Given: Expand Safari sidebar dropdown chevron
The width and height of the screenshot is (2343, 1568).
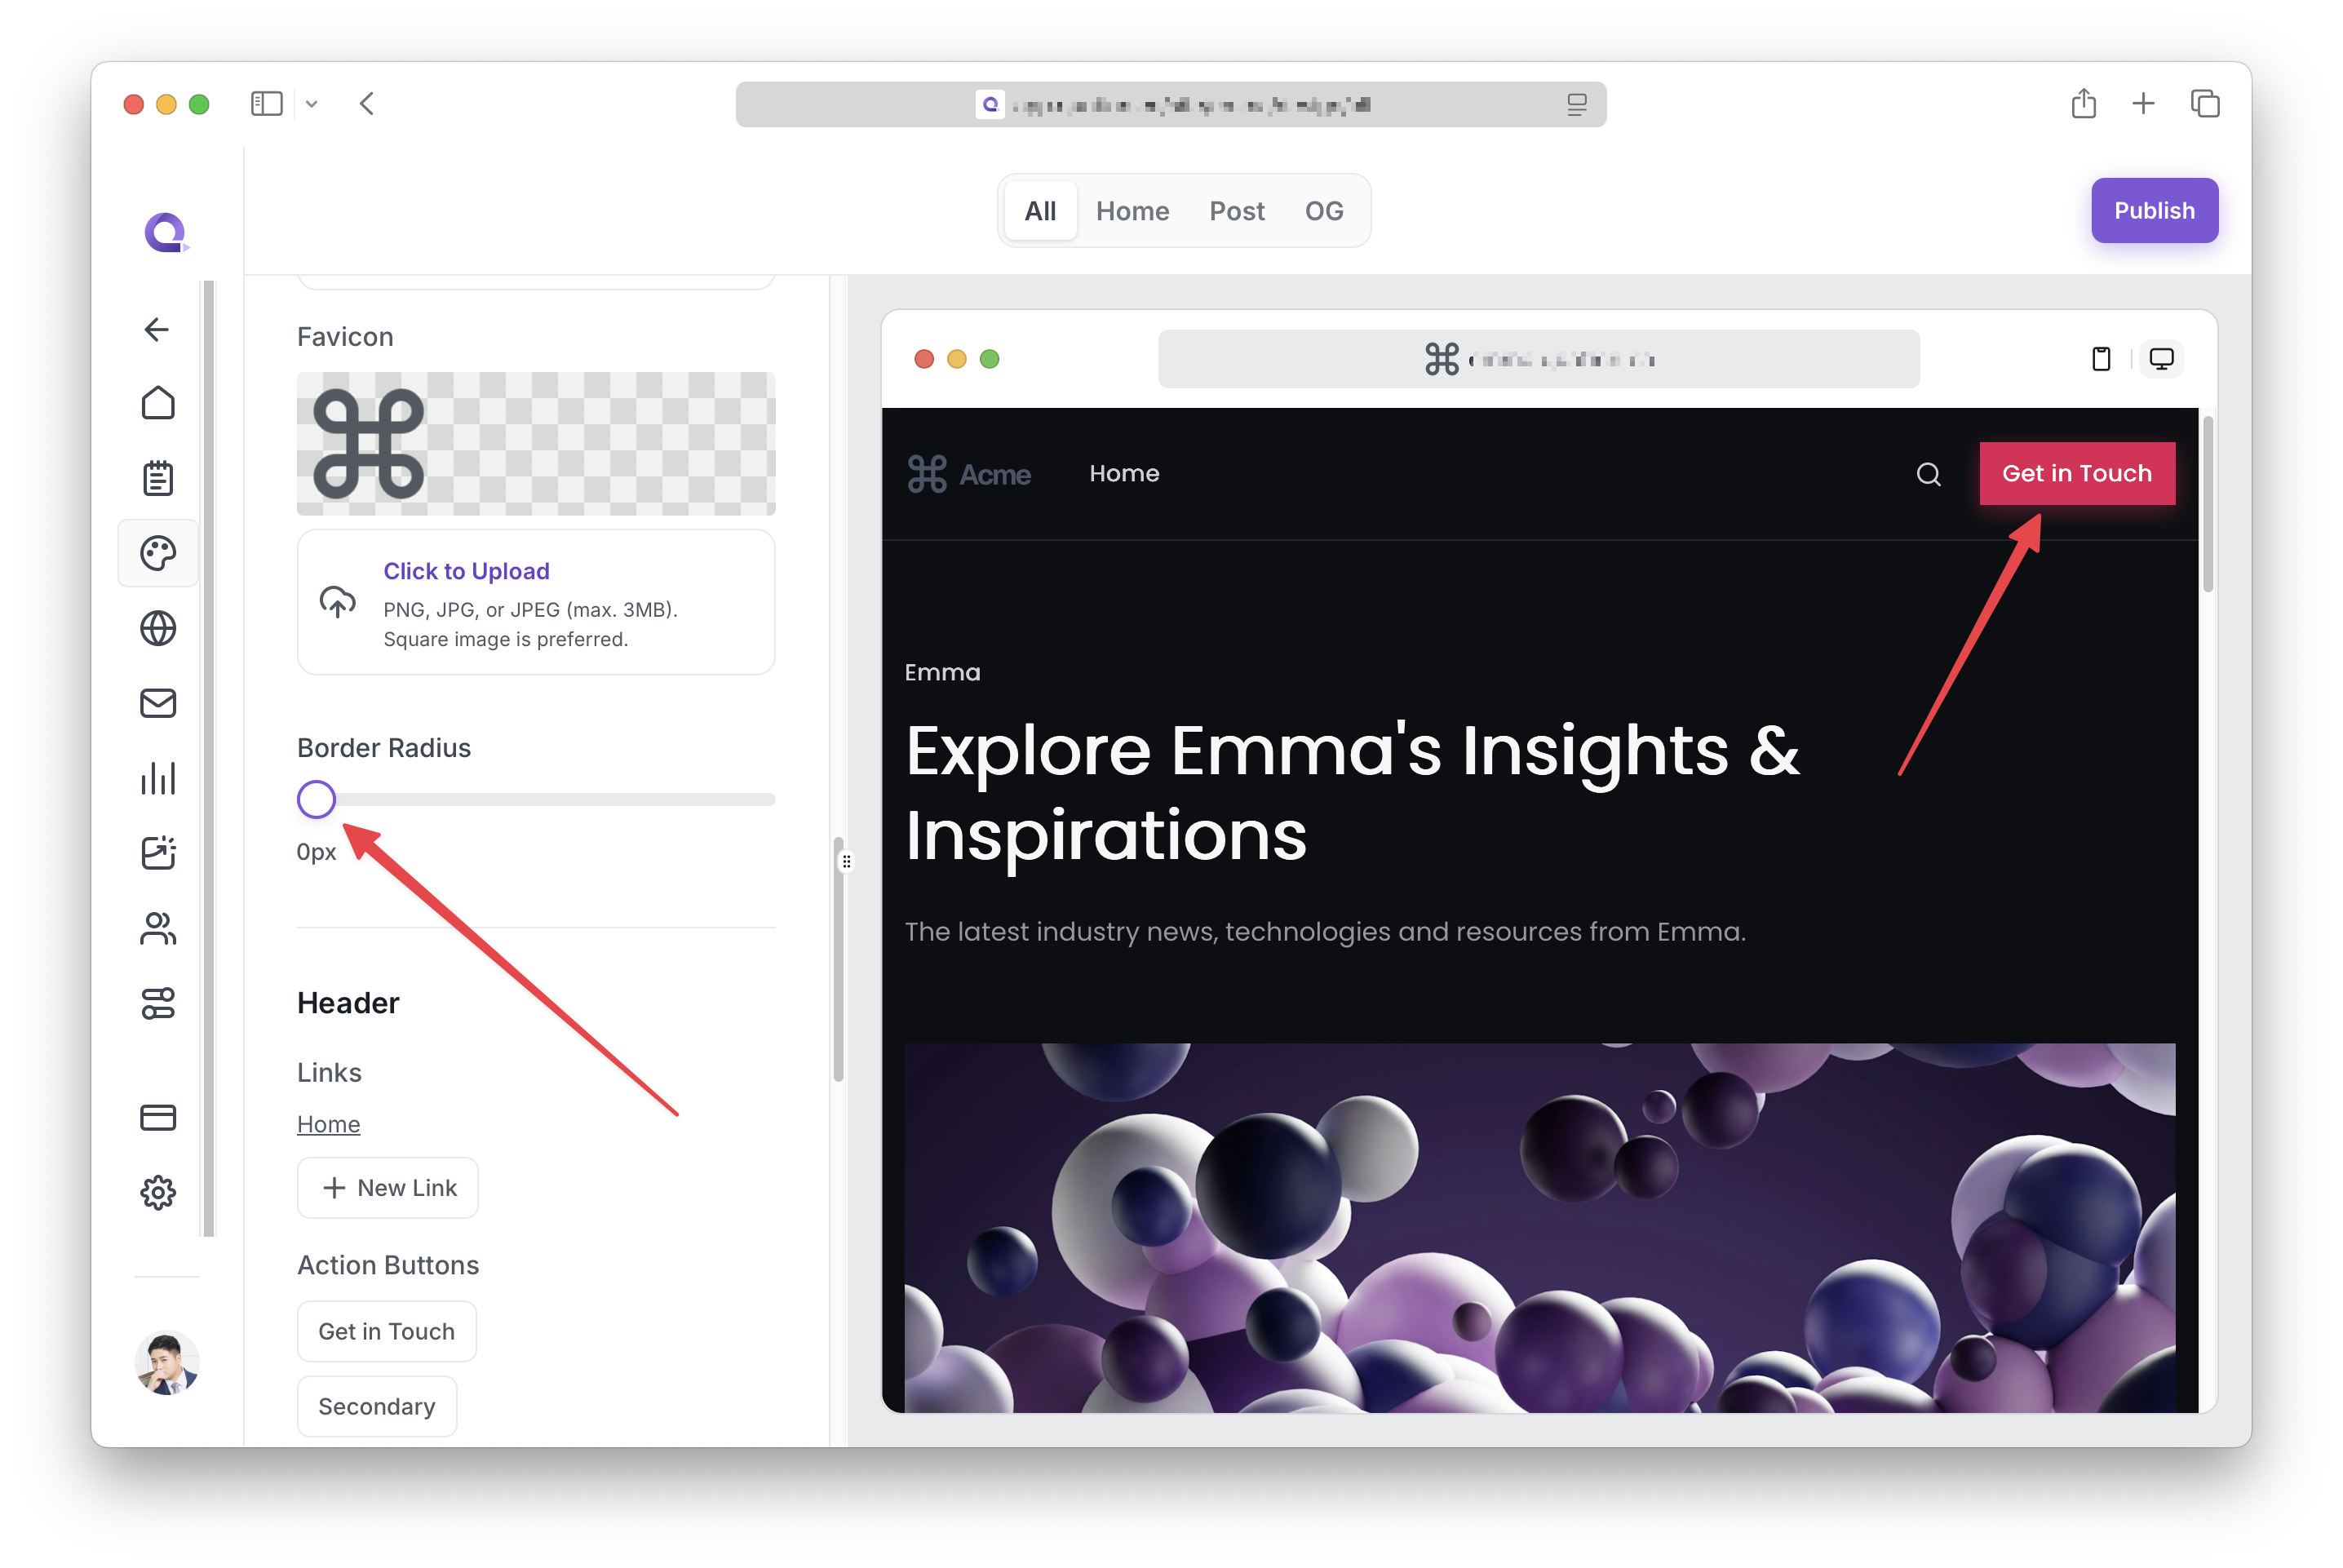Looking at the screenshot, I should [311, 104].
